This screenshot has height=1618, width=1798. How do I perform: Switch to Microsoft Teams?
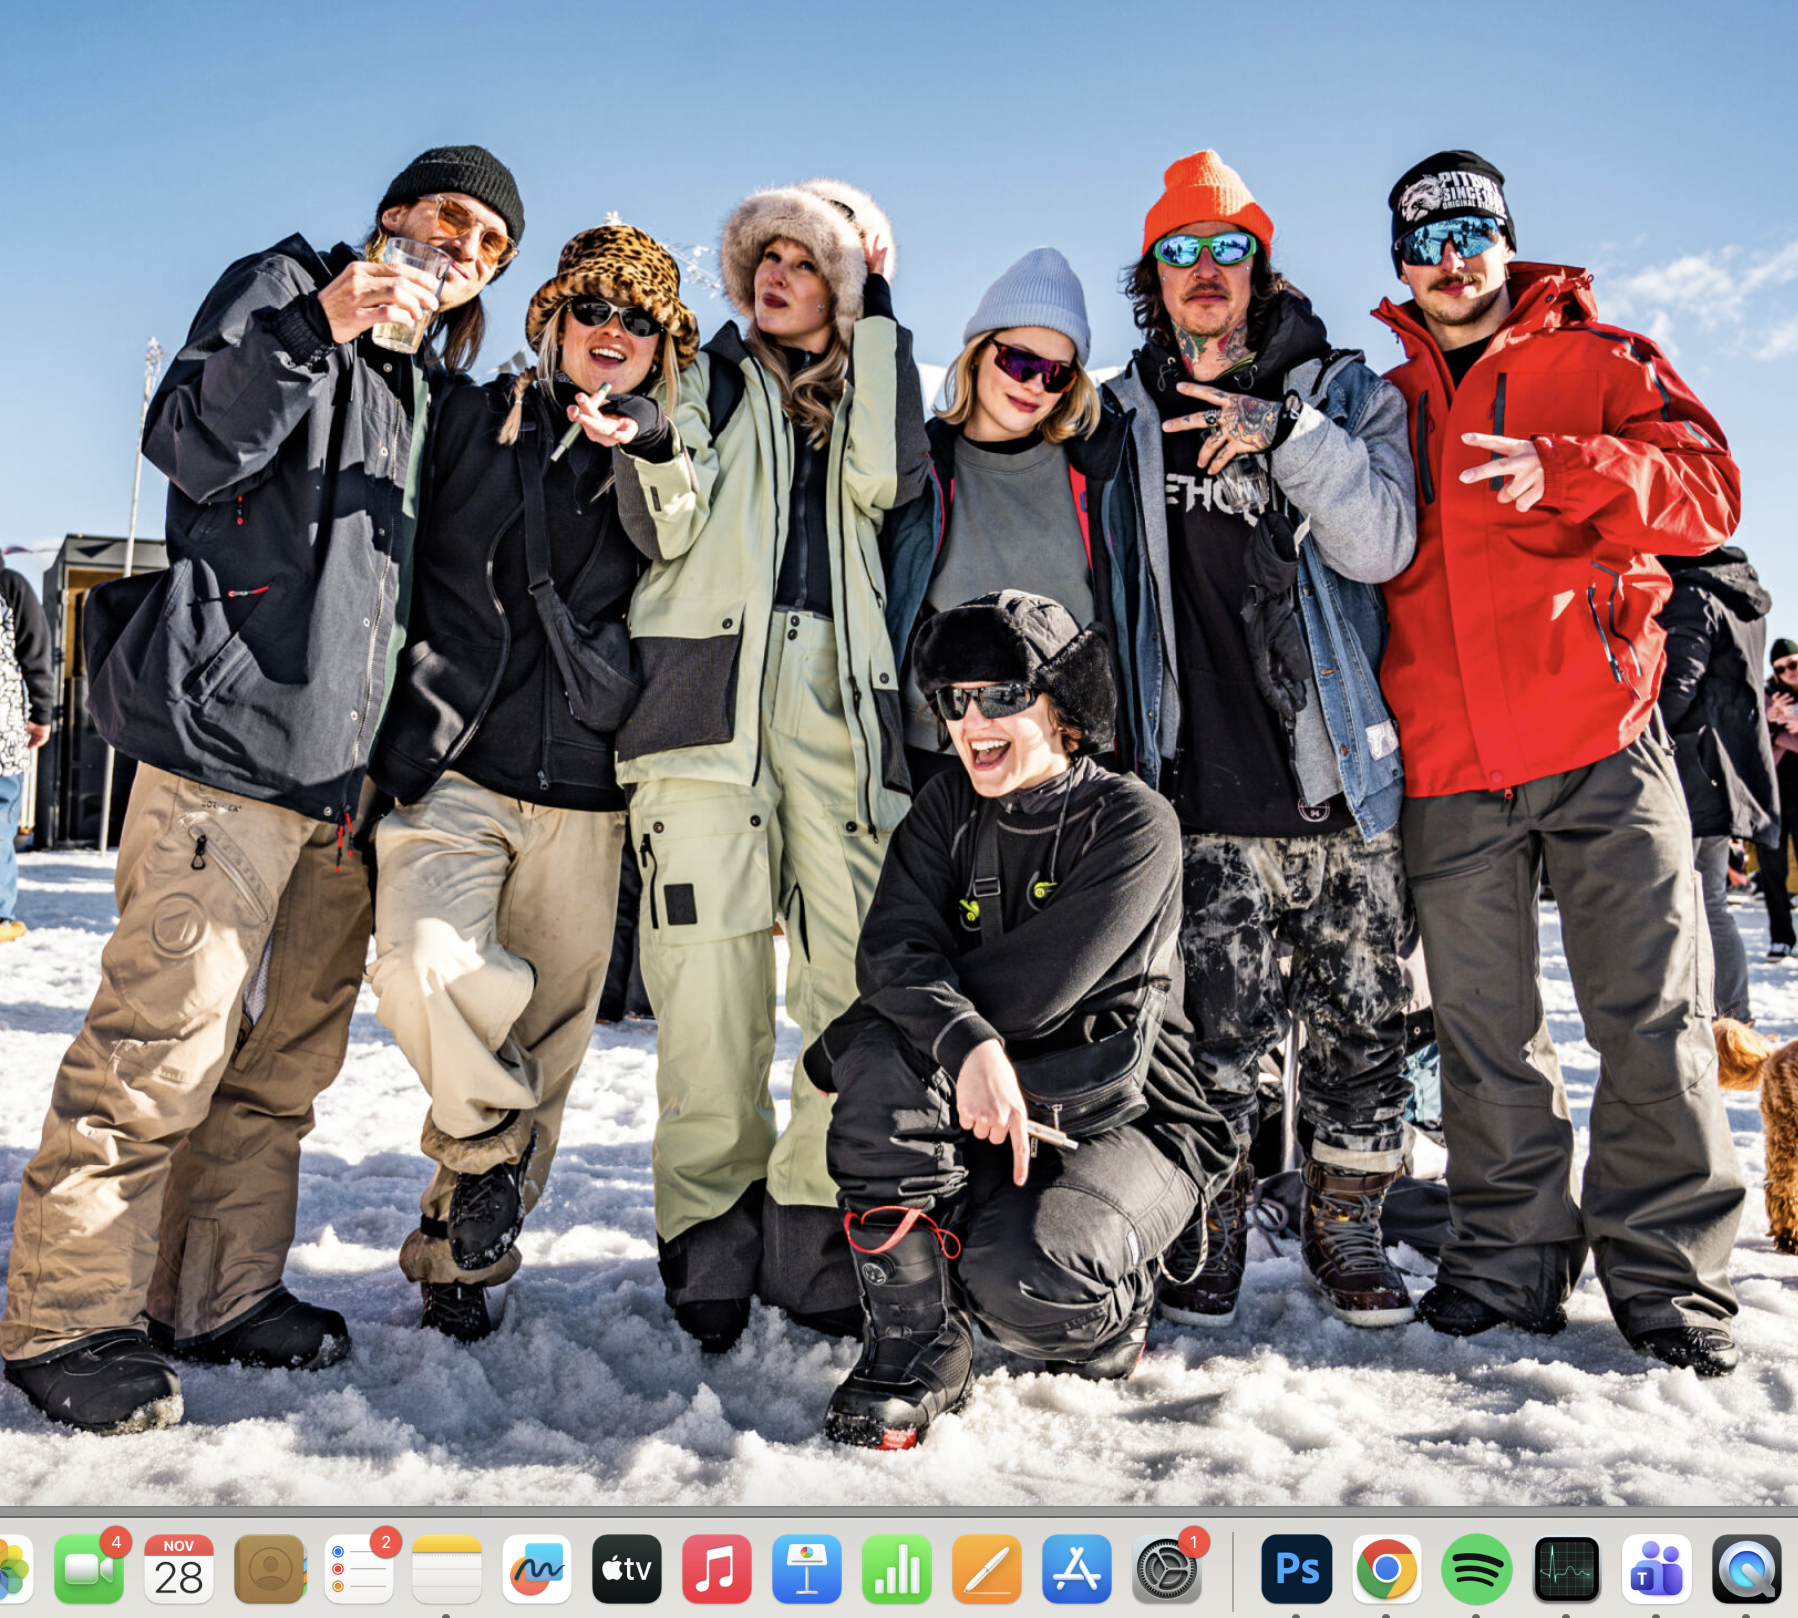1657,1569
